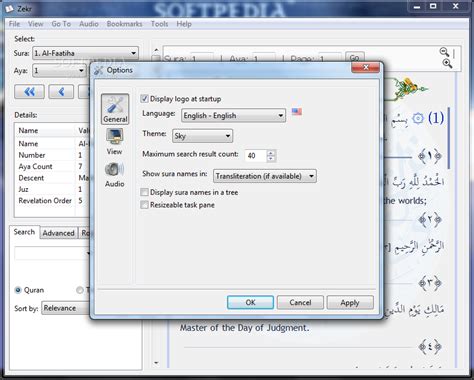Click the Name column header in Details
The width and height of the screenshot is (474, 380).
(x=46, y=130)
